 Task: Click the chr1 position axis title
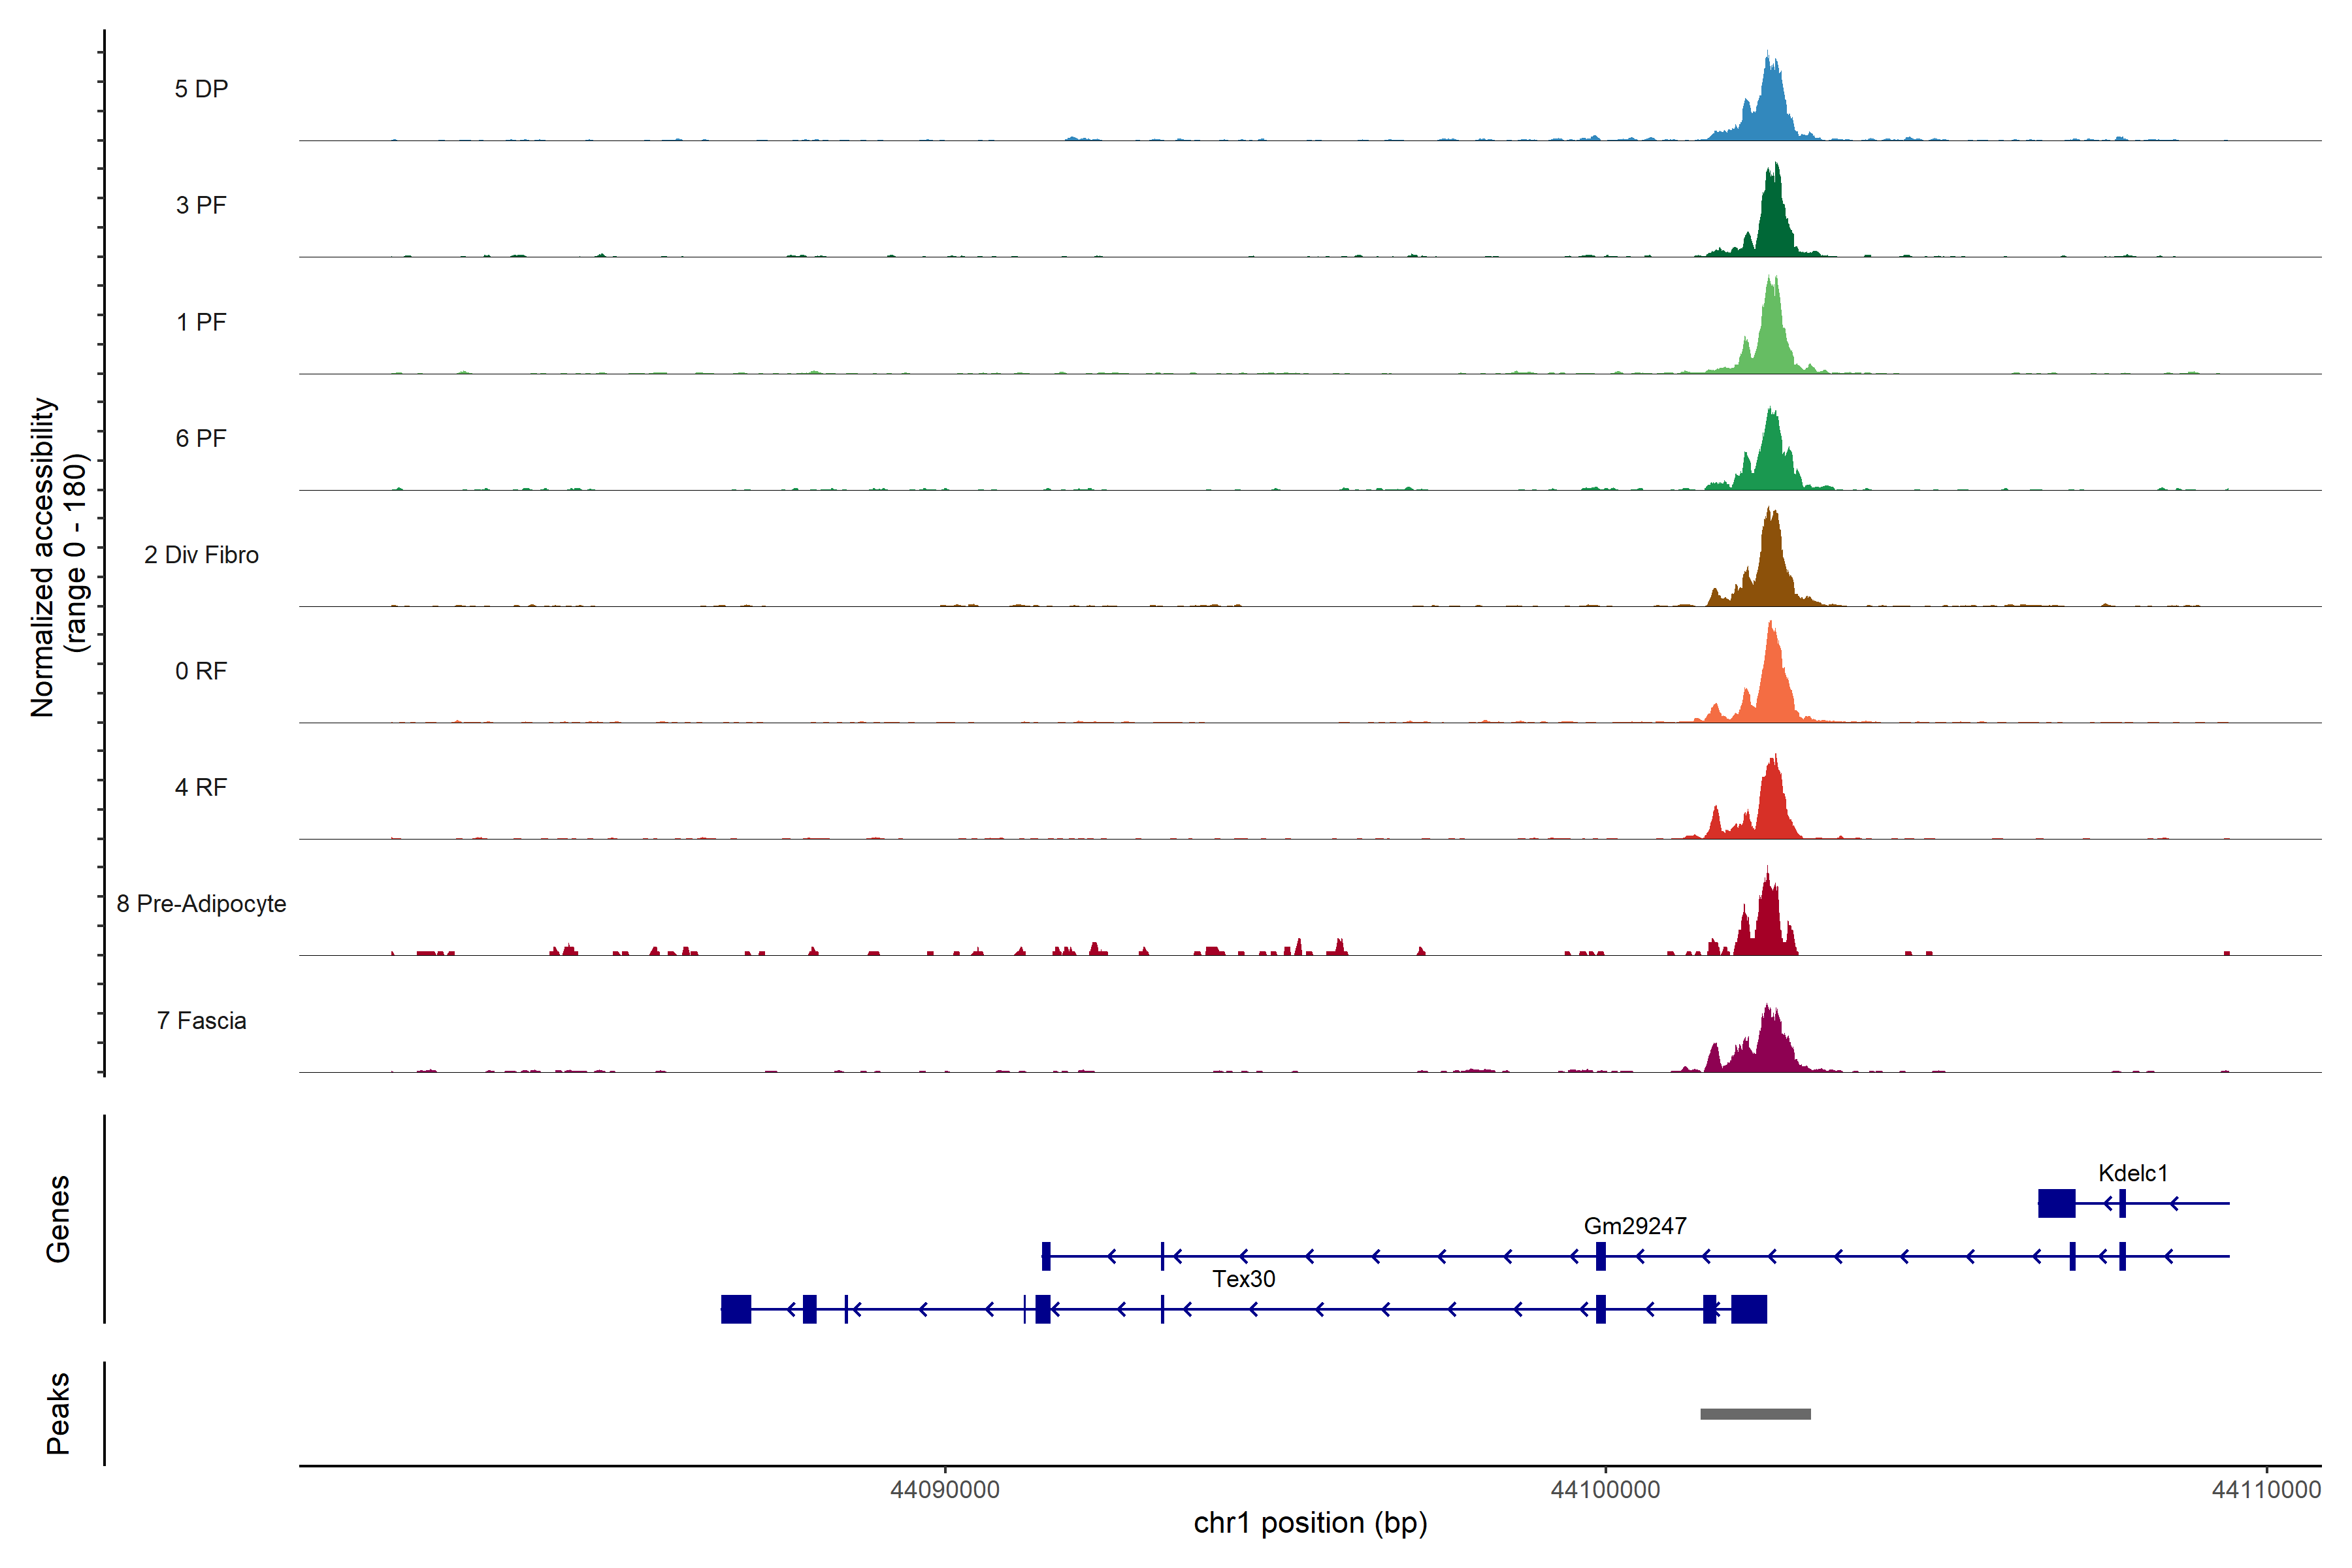[1310, 1524]
